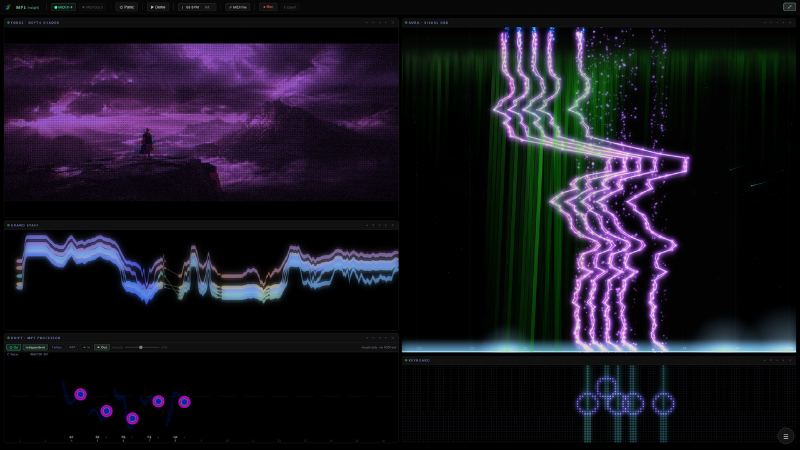The width and height of the screenshot is (800, 450).
Task: Open the hamburger menu at bottom right
Action: [x=786, y=436]
